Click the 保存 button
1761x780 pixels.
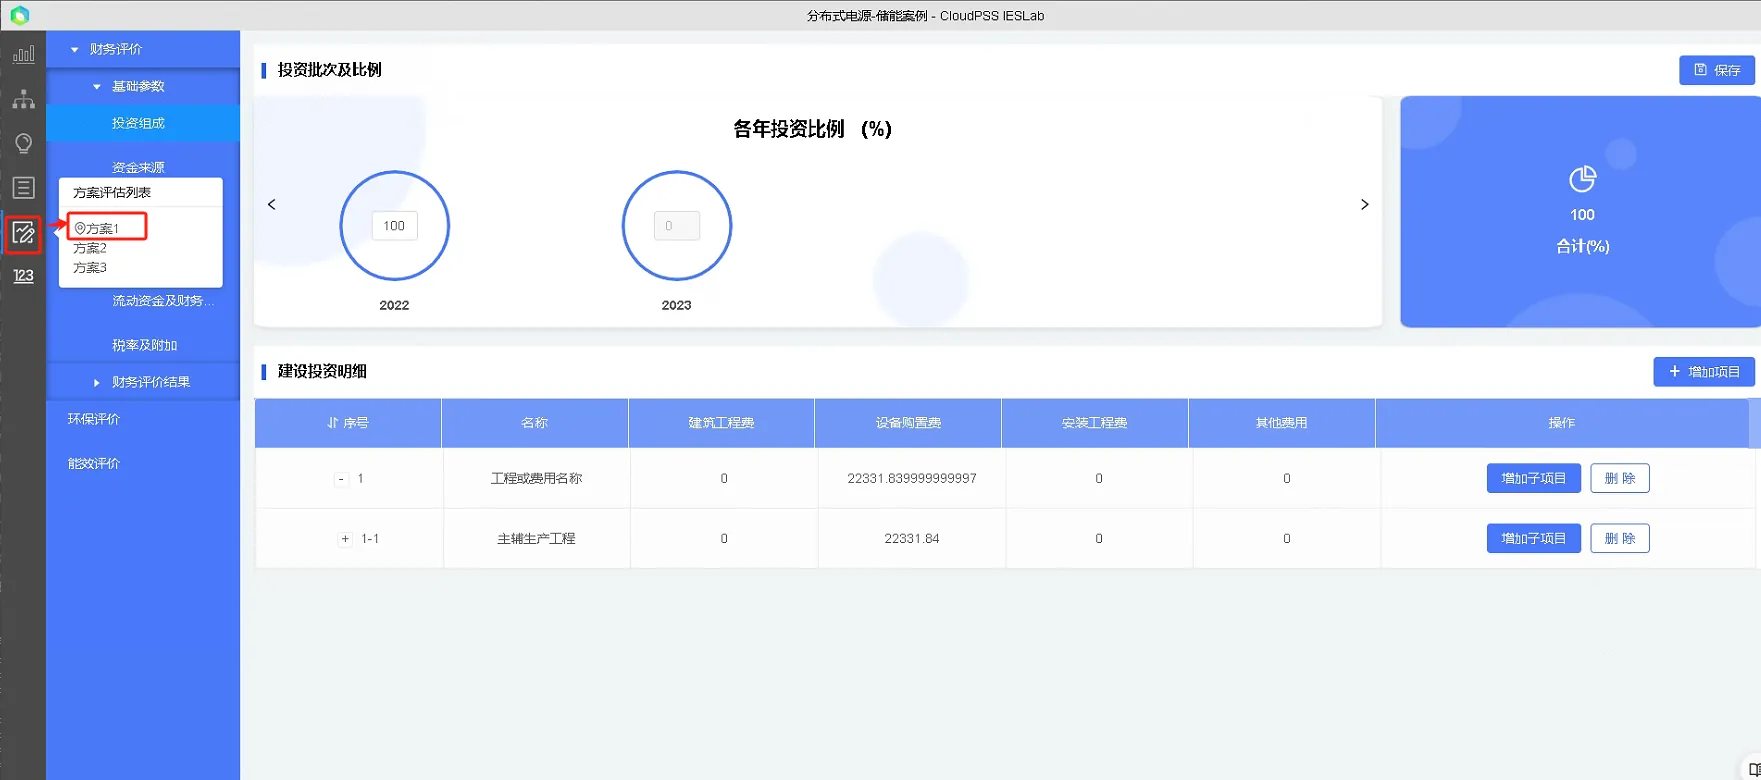1716,70
